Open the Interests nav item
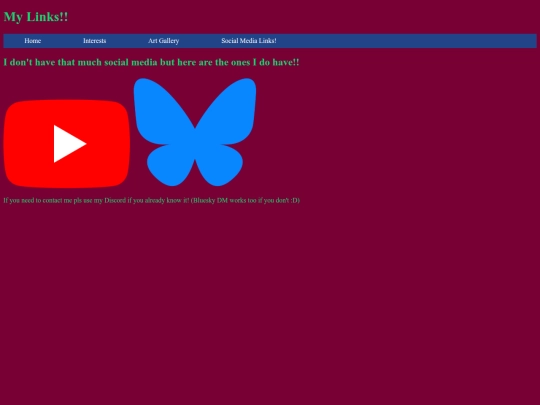540x405 pixels. click(95, 41)
